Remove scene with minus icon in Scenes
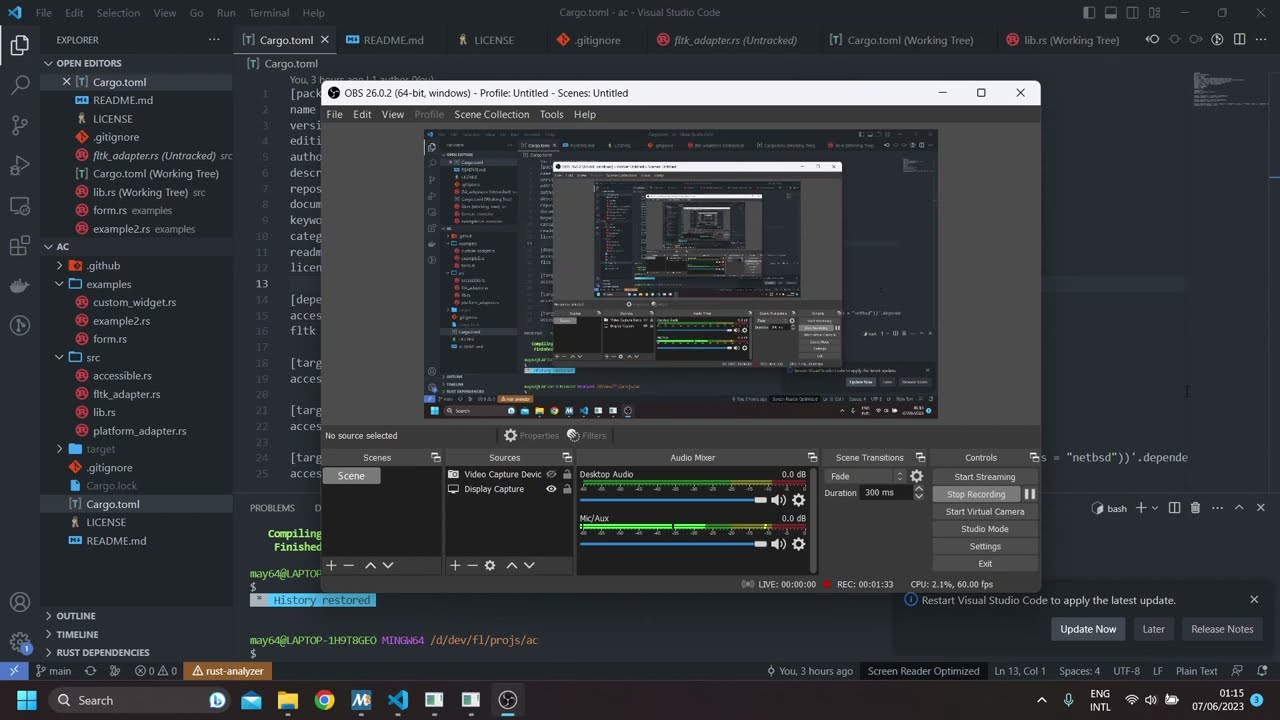This screenshot has width=1280, height=720. point(349,565)
